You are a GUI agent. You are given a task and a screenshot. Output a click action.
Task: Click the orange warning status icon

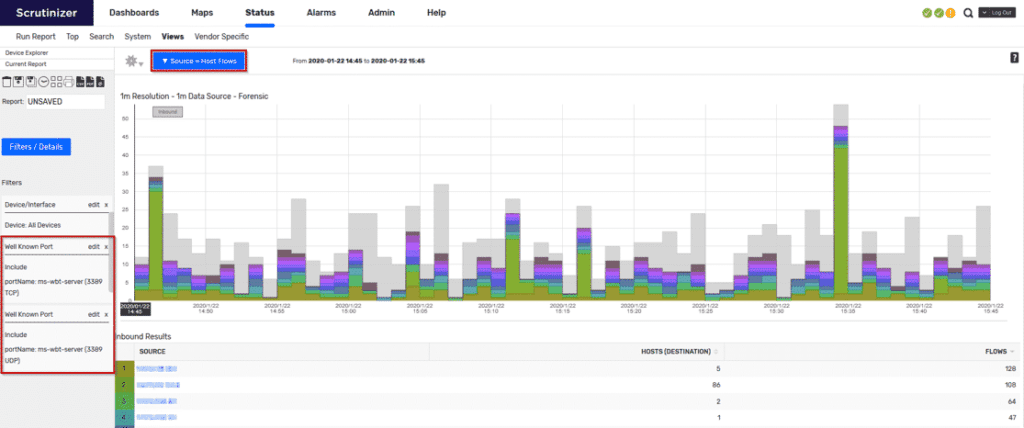[x=950, y=12]
